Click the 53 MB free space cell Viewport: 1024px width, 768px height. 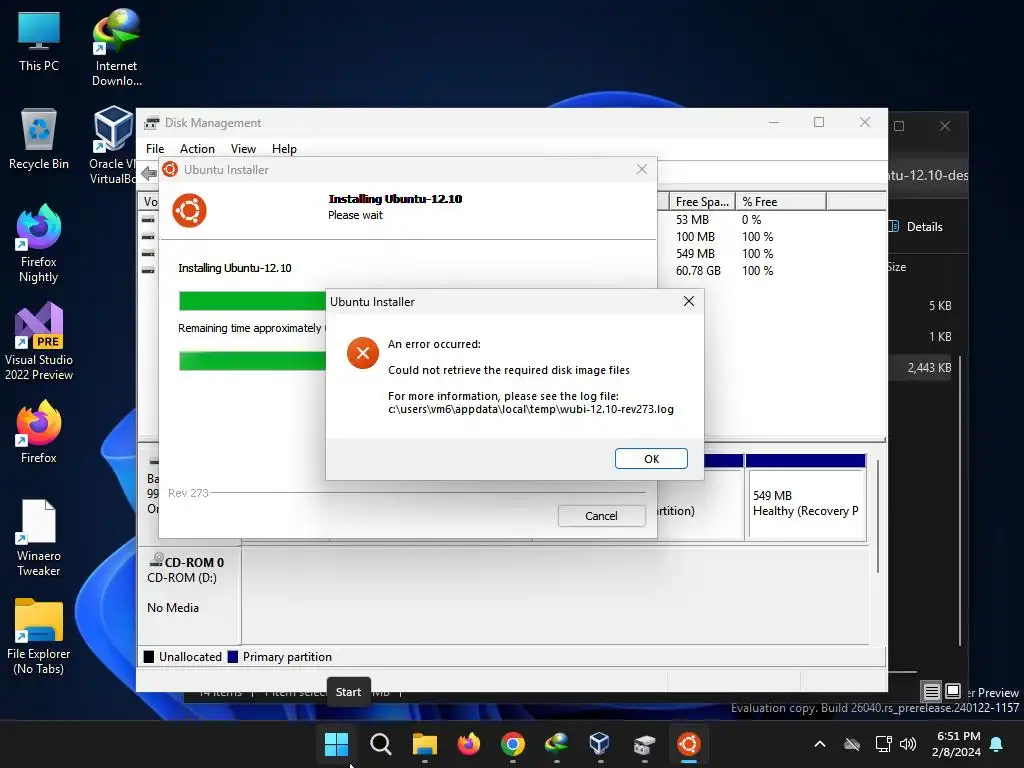tap(692, 219)
